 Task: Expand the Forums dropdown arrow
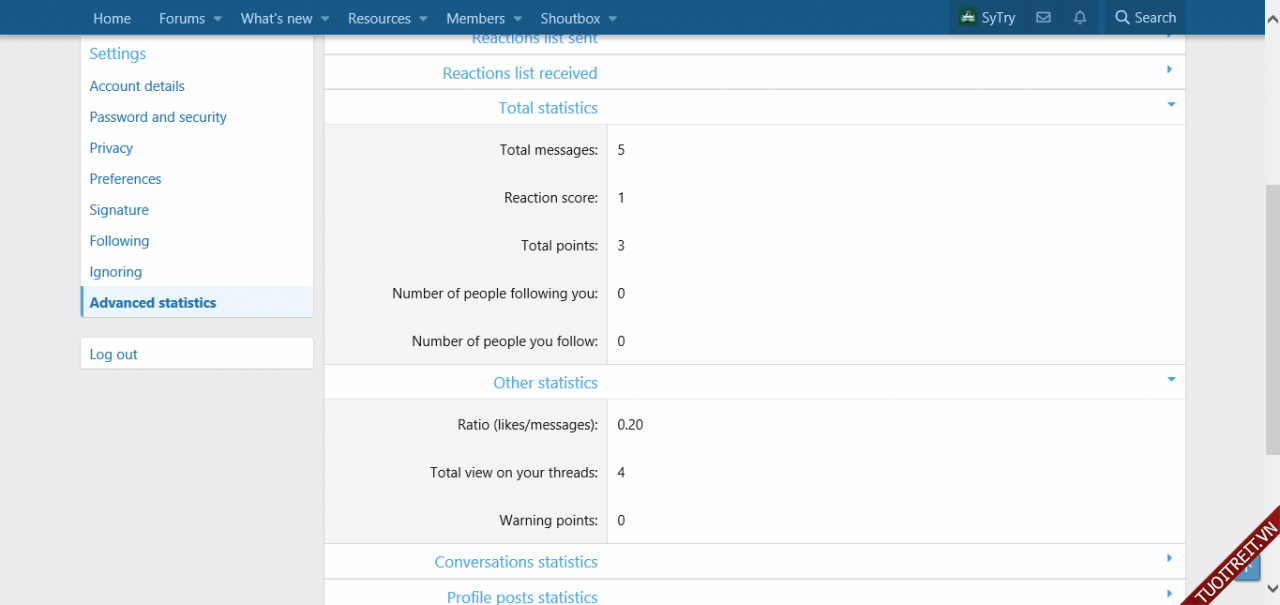tap(217, 19)
